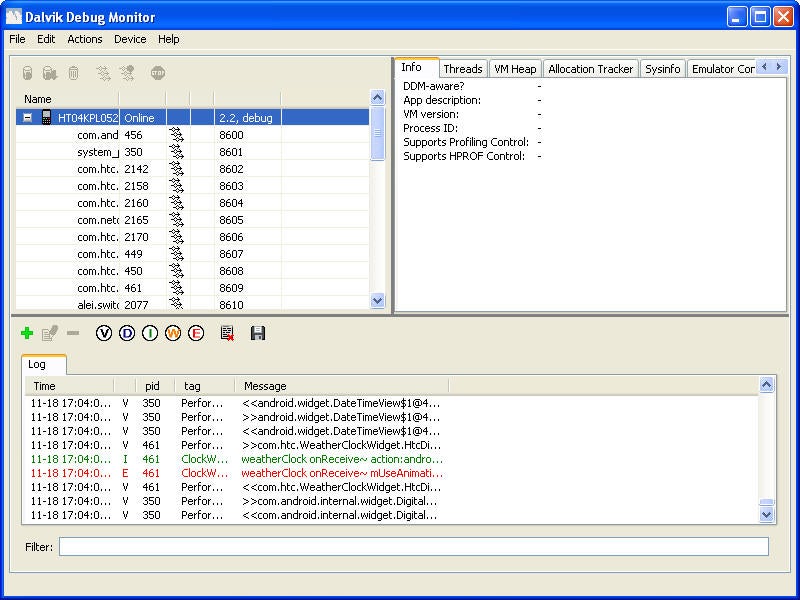Click the log panel scrollbar thumb
Screen dimensions: 800x600
coord(766,502)
